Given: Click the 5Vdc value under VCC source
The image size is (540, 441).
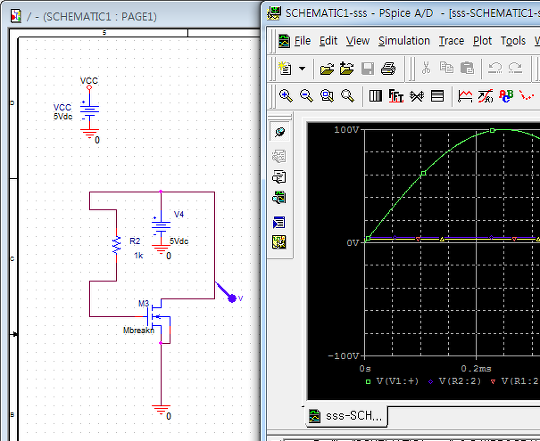Looking at the screenshot, I should click(63, 117).
